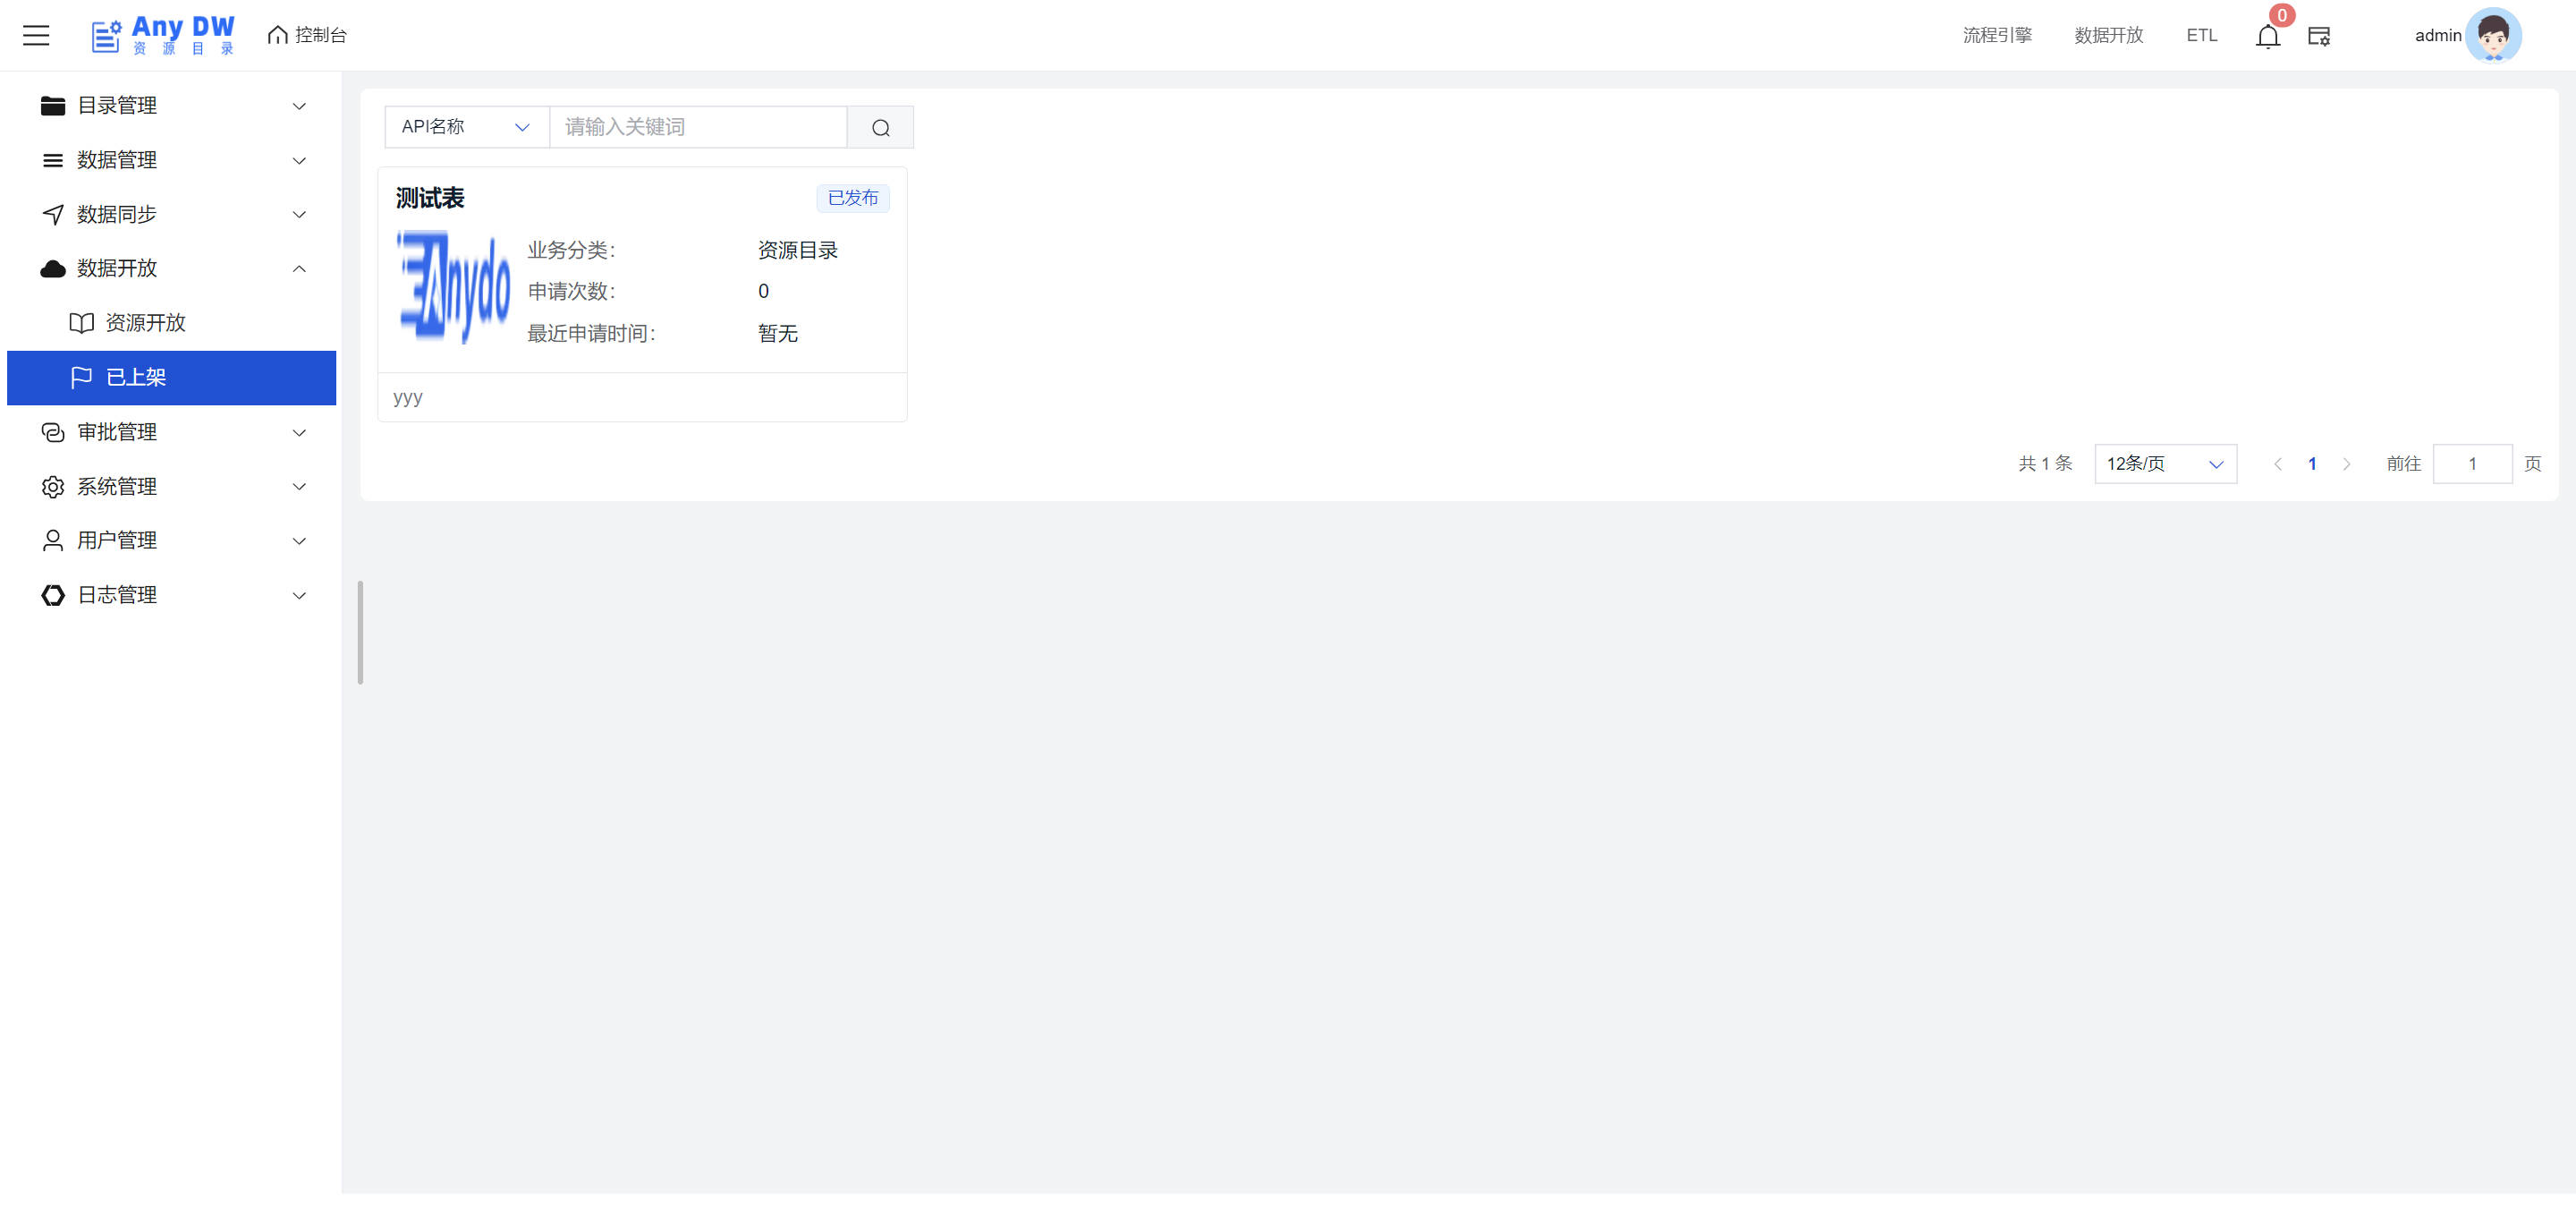Click the window settings icon beside the bell
This screenshot has width=2576, height=1208.
(2318, 36)
